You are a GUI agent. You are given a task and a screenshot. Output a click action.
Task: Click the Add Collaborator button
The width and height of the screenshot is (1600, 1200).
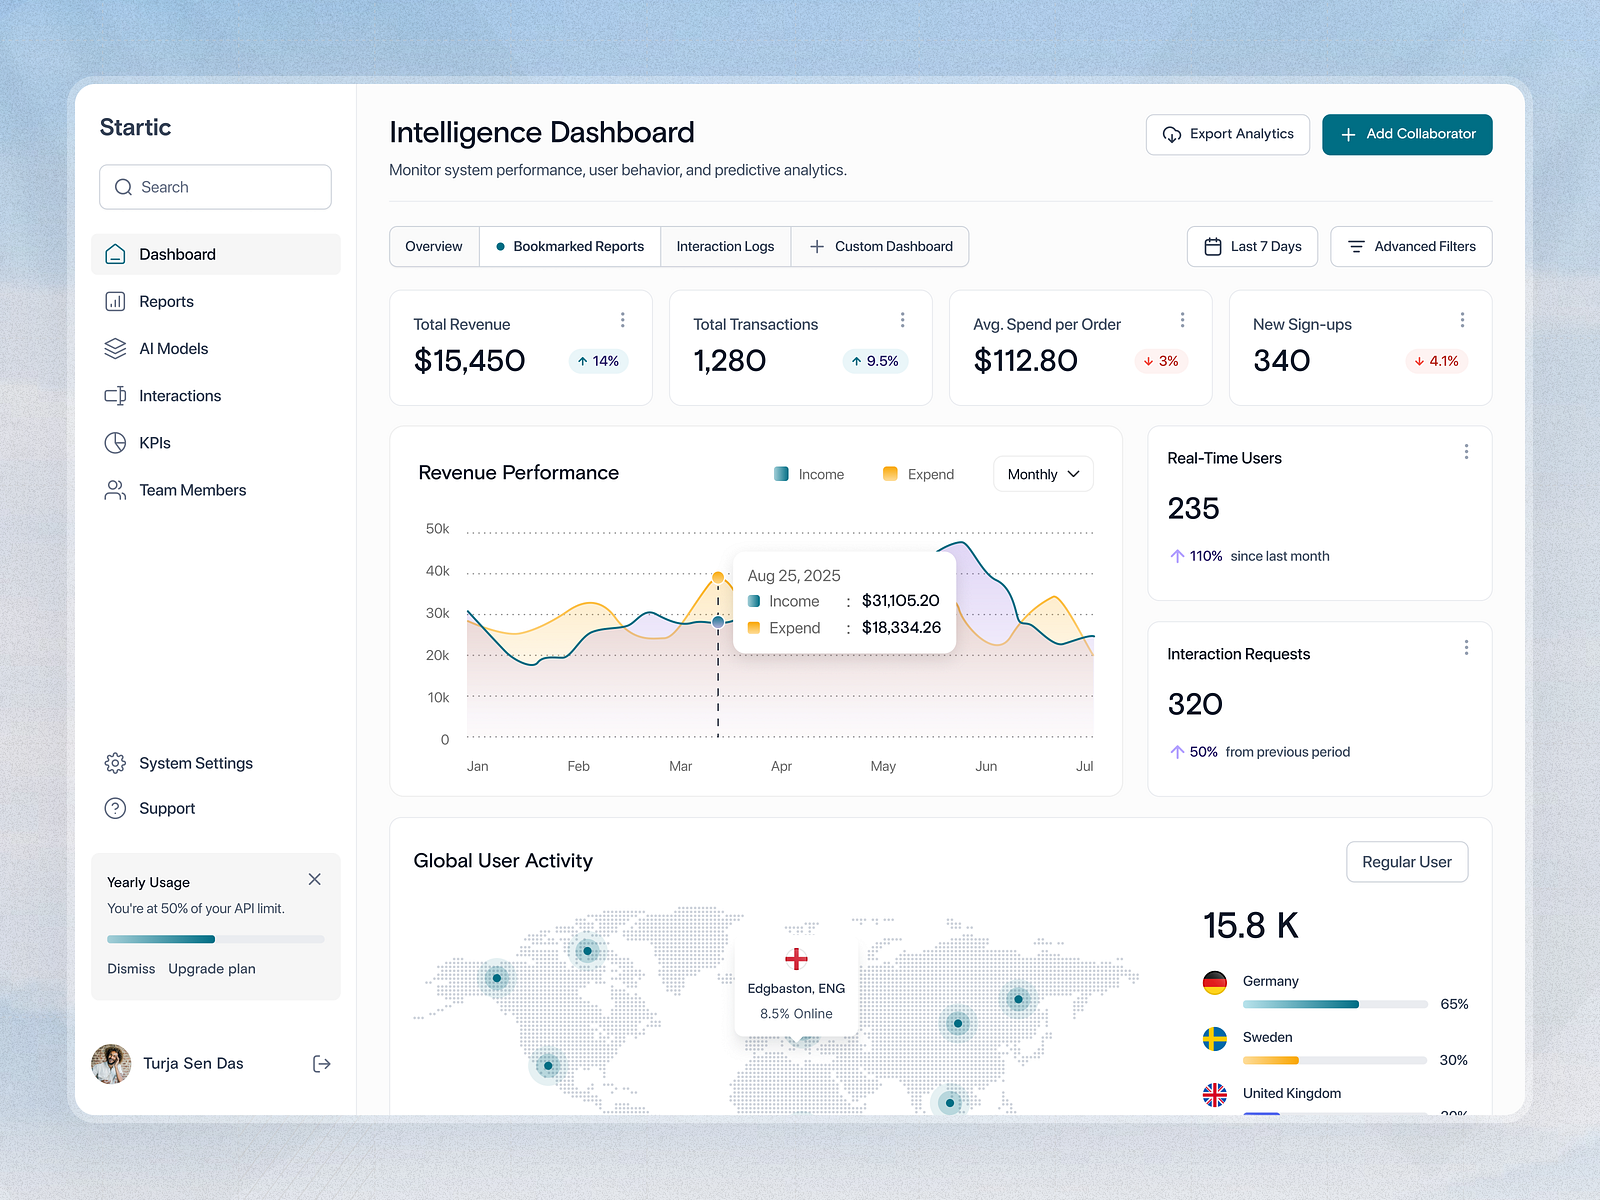(1406, 134)
